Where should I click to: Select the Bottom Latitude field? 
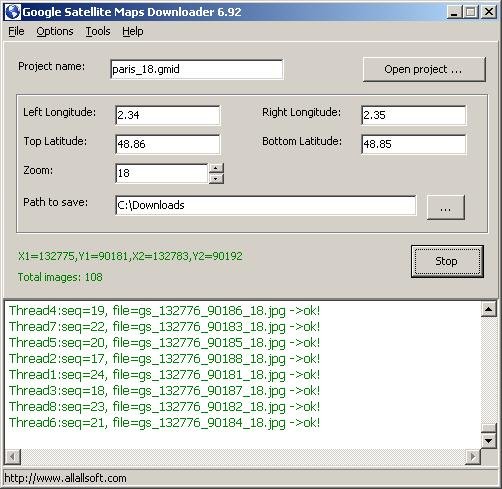click(413, 144)
